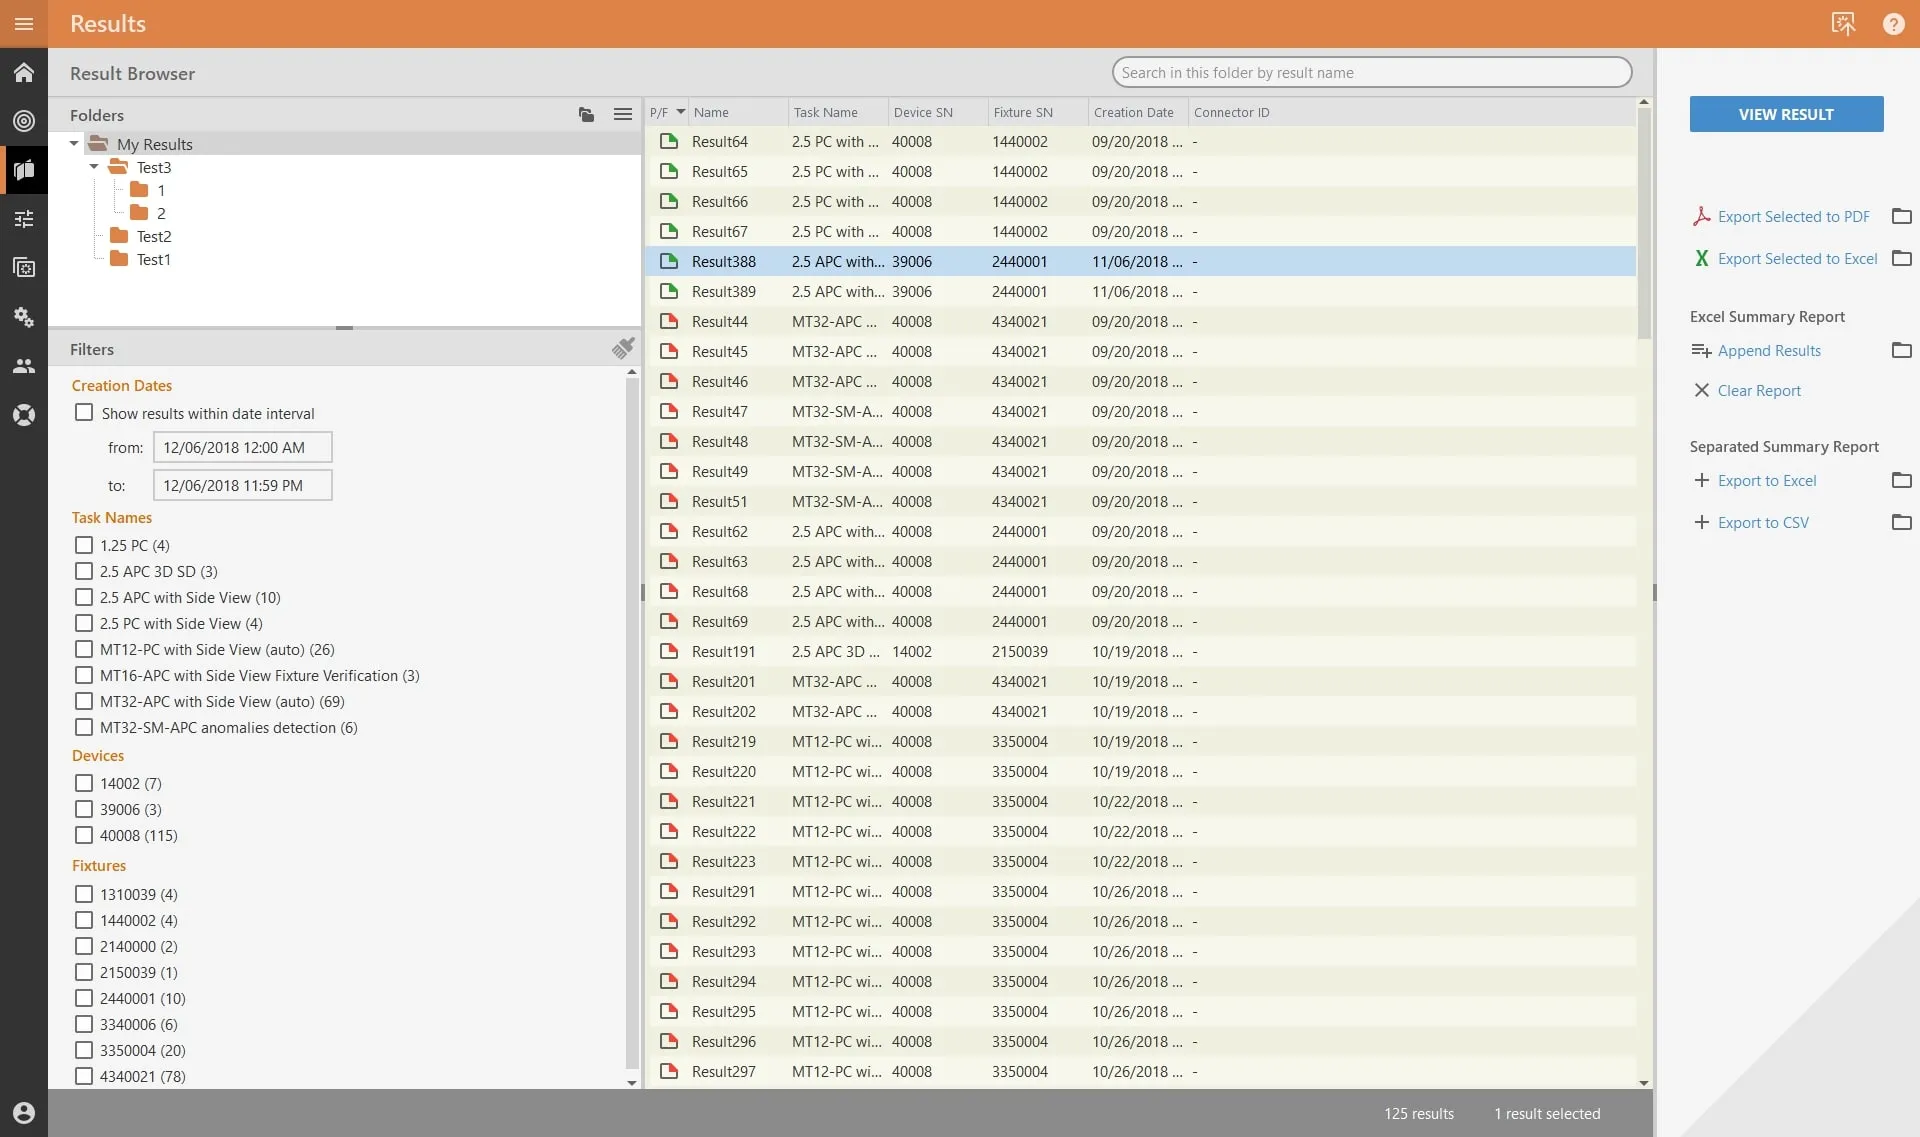Click Export Selected to Excel link

1797,259
